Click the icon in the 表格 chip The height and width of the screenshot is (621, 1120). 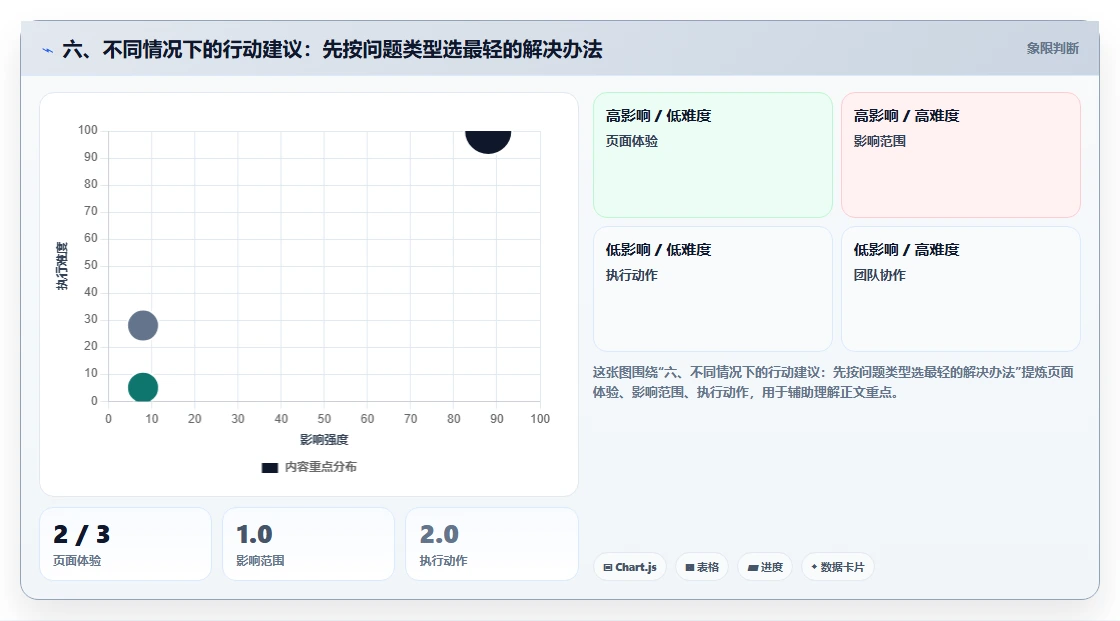690,567
